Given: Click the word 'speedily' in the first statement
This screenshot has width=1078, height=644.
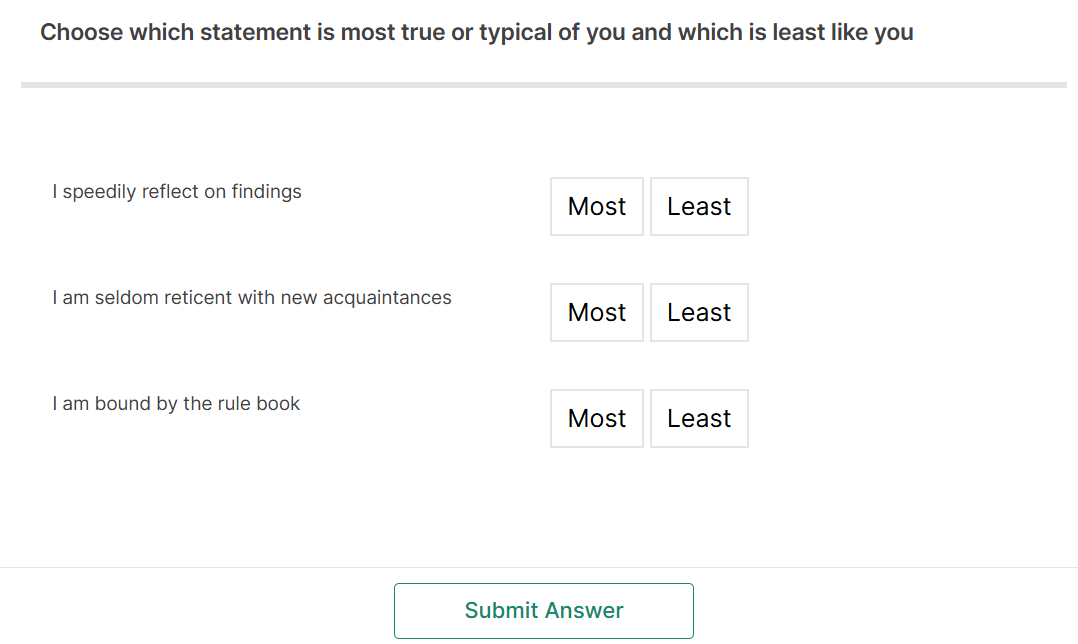Looking at the screenshot, I should tap(99, 192).
